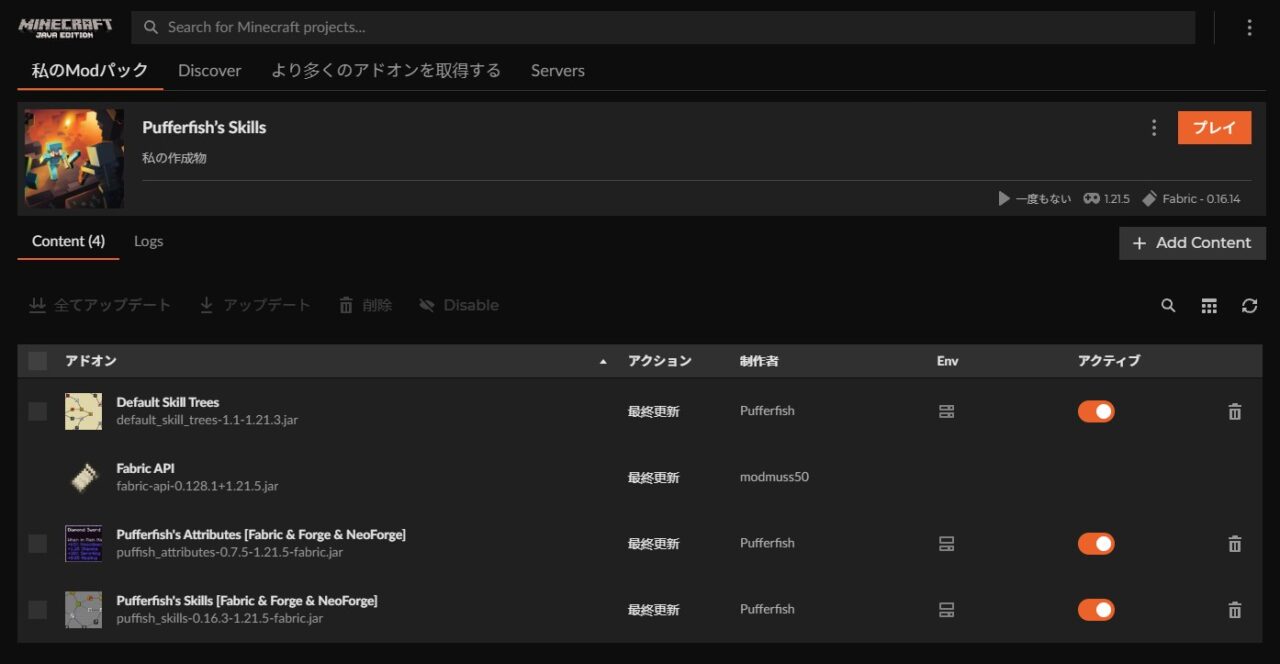This screenshot has width=1280, height=664.
Task: Click Env icon for Pufferfish's Skills row
Action: [946, 610]
